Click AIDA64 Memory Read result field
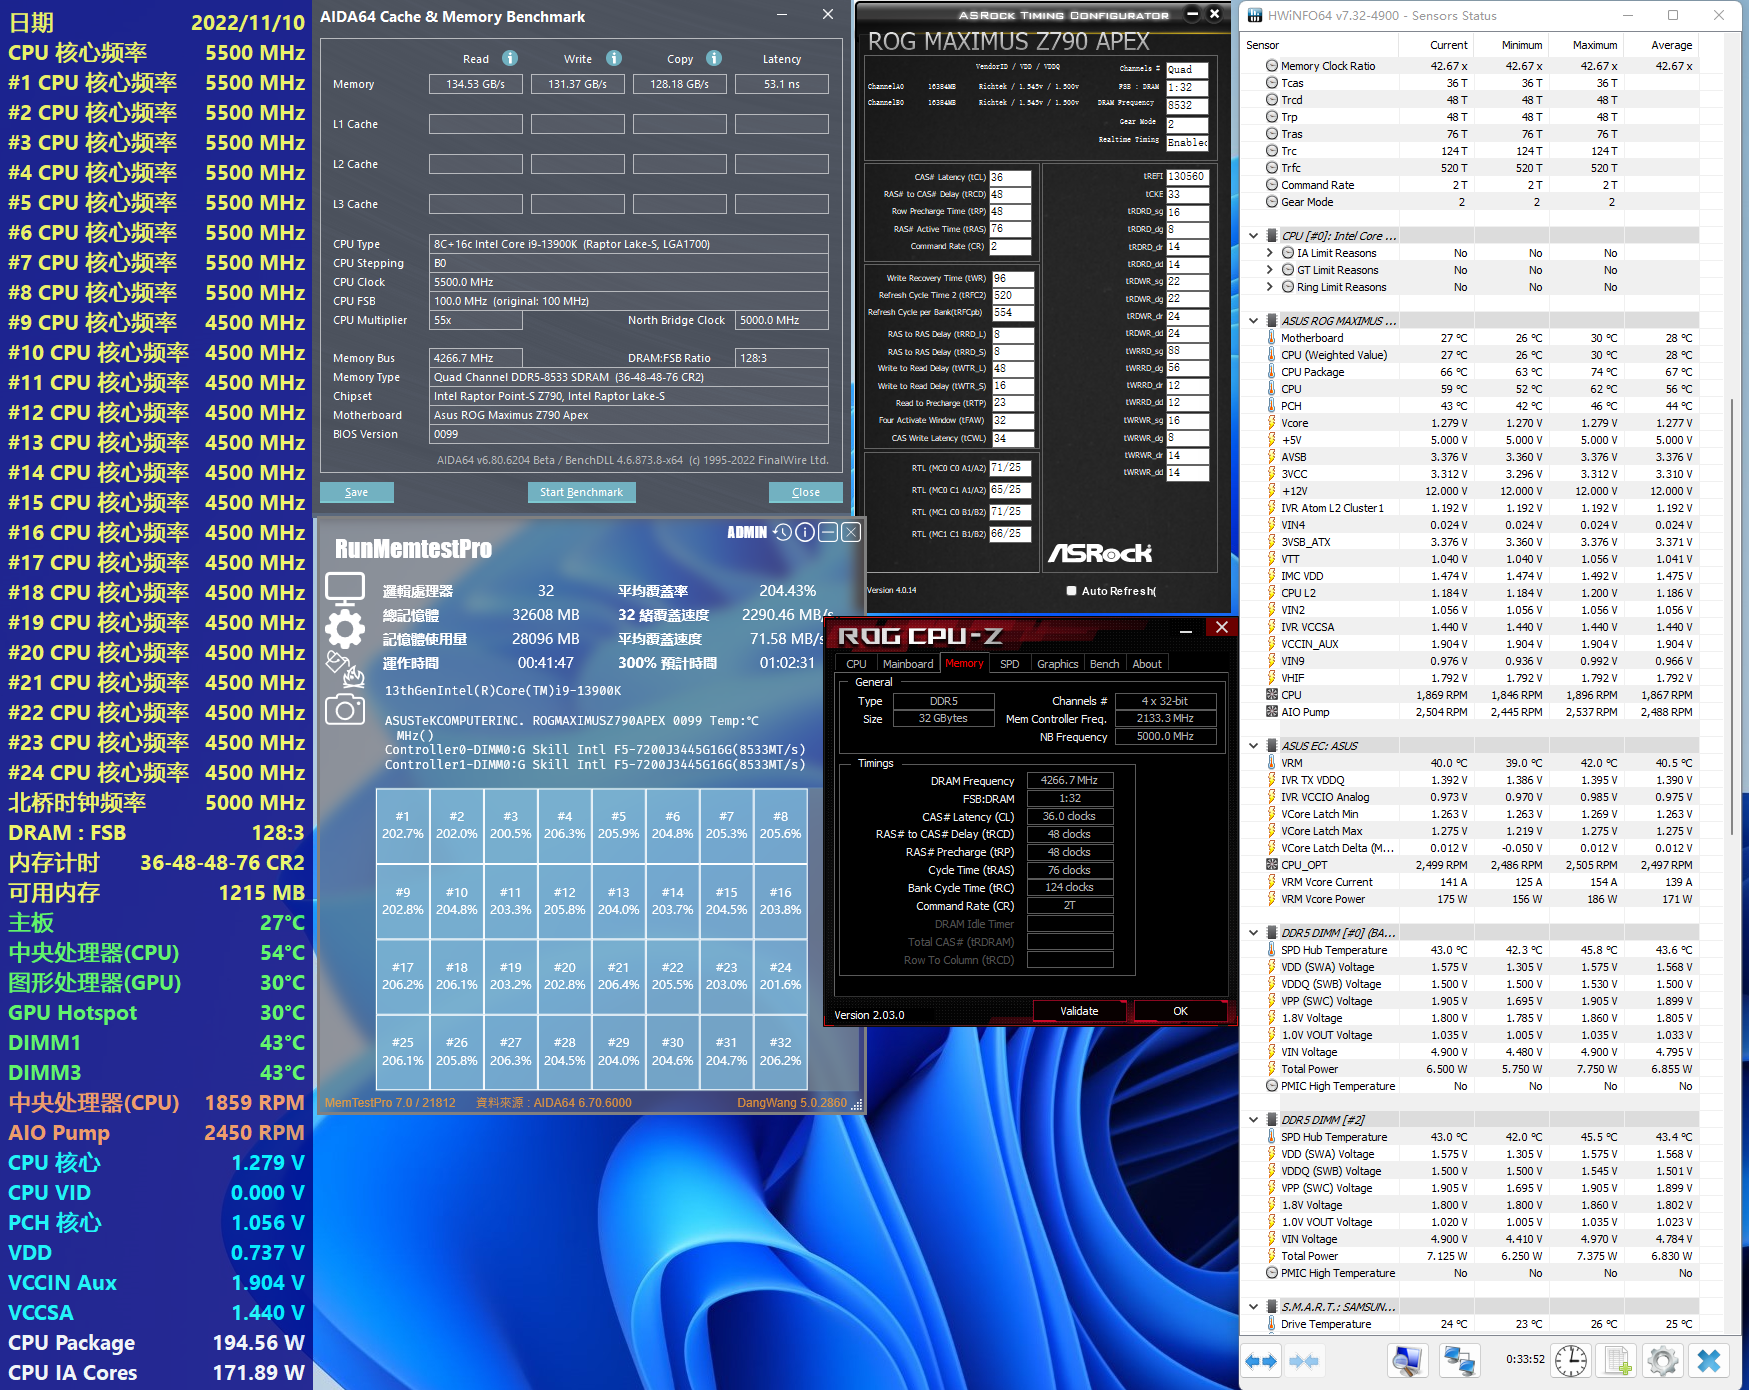1749x1390 pixels. click(476, 84)
